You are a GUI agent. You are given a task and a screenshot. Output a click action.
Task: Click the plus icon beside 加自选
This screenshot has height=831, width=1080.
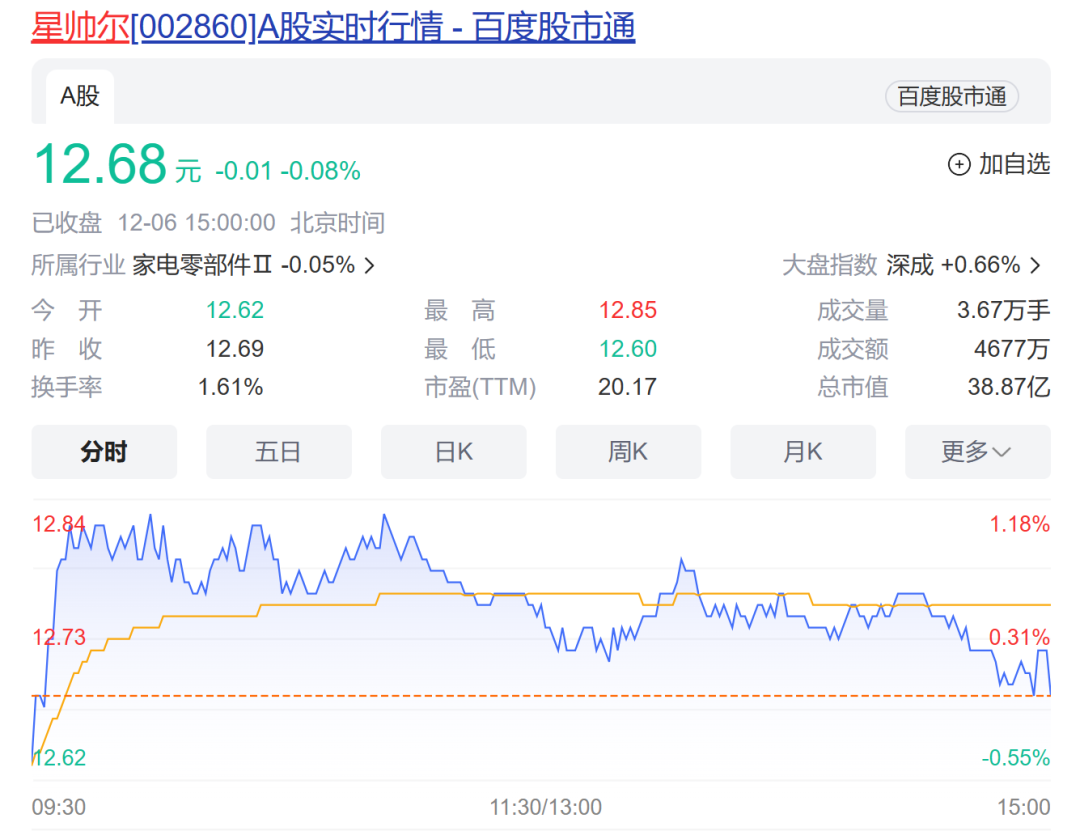pos(959,165)
